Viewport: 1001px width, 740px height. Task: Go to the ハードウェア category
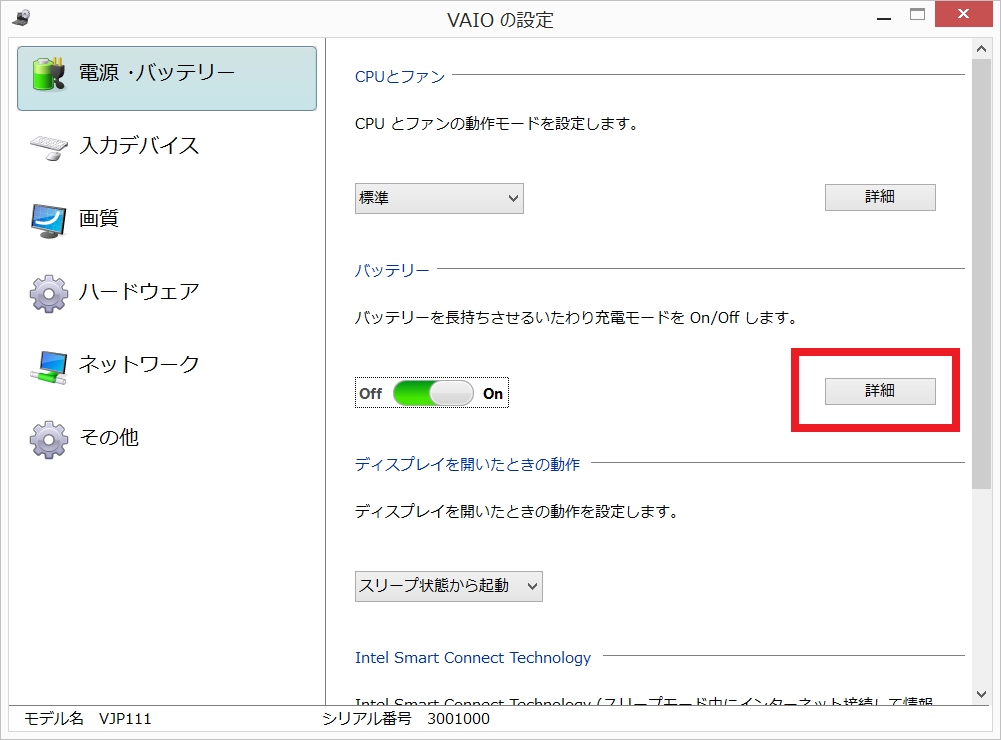pyautogui.click(x=167, y=292)
